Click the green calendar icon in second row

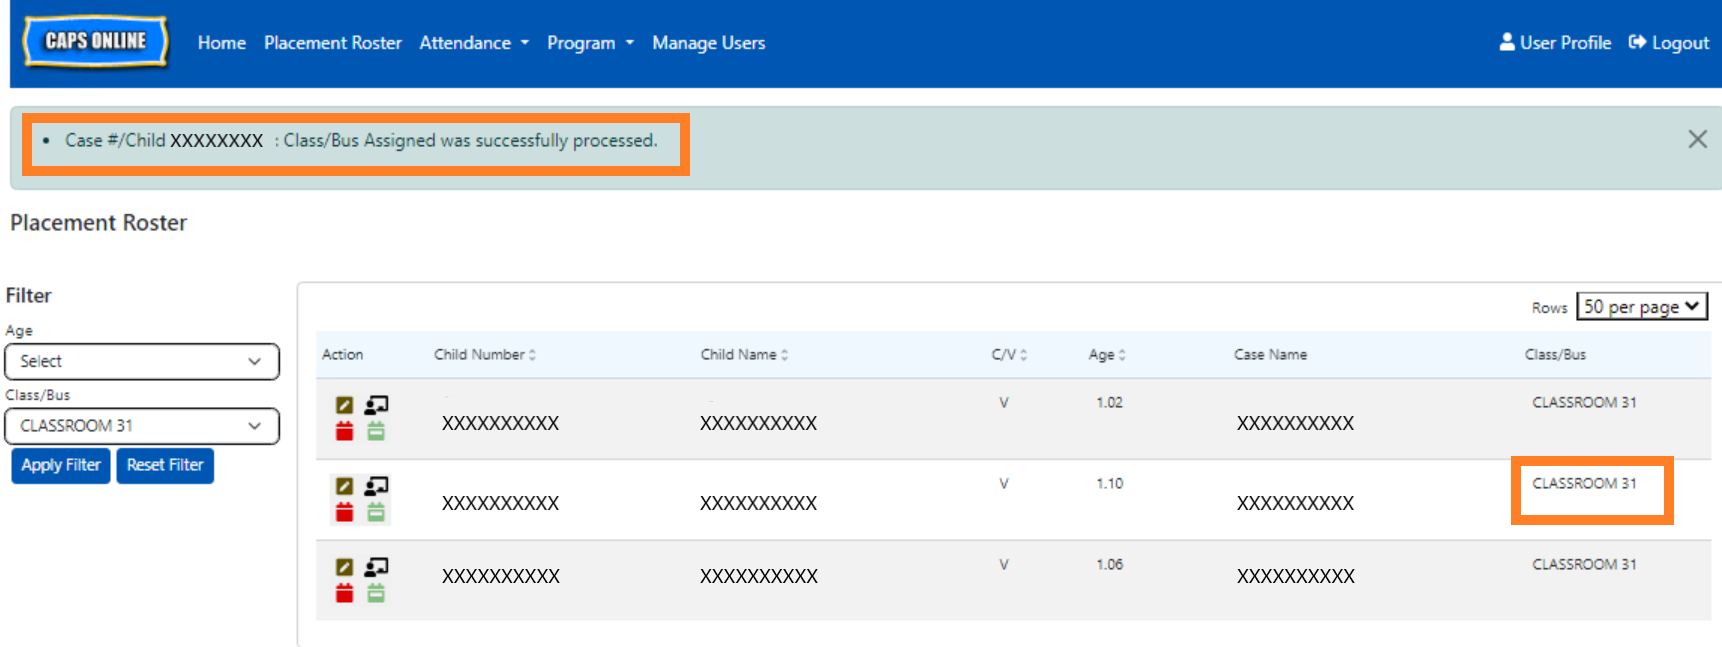376,513
